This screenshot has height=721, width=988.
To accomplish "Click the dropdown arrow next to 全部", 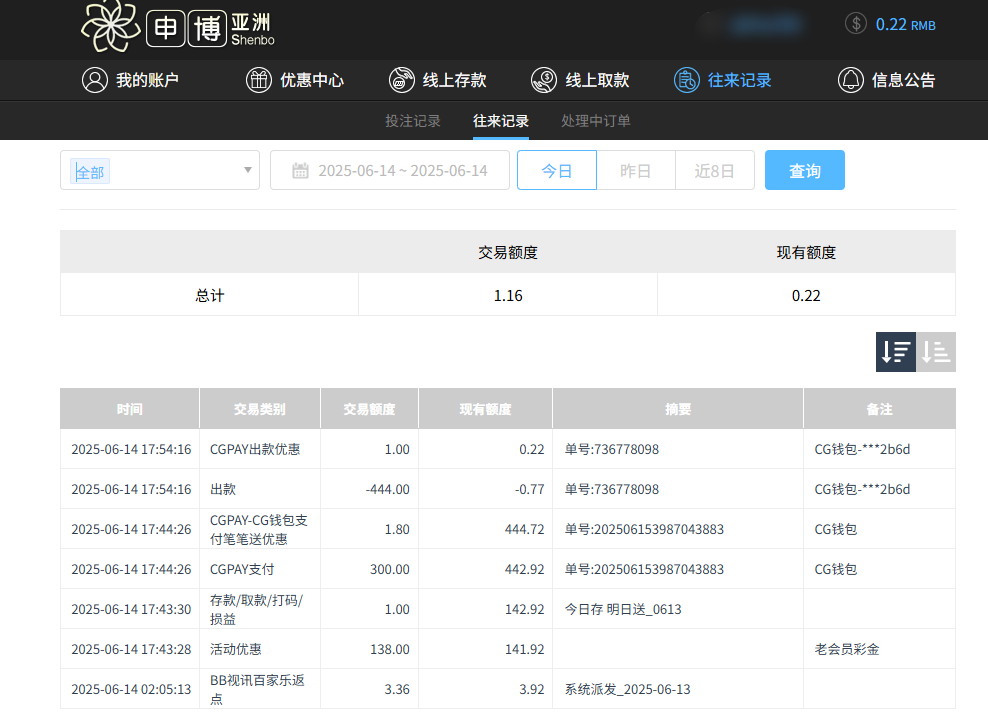I will click(x=245, y=170).
